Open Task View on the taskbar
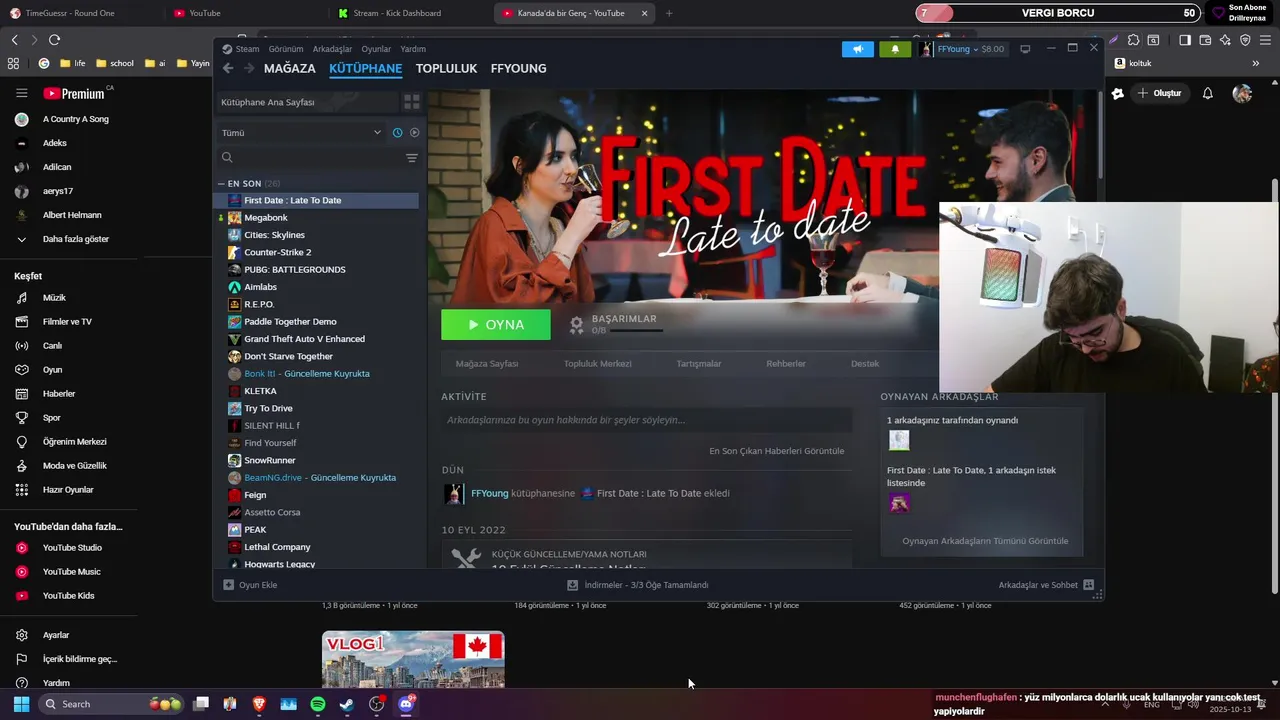The image size is (1280, 720). 201,704
